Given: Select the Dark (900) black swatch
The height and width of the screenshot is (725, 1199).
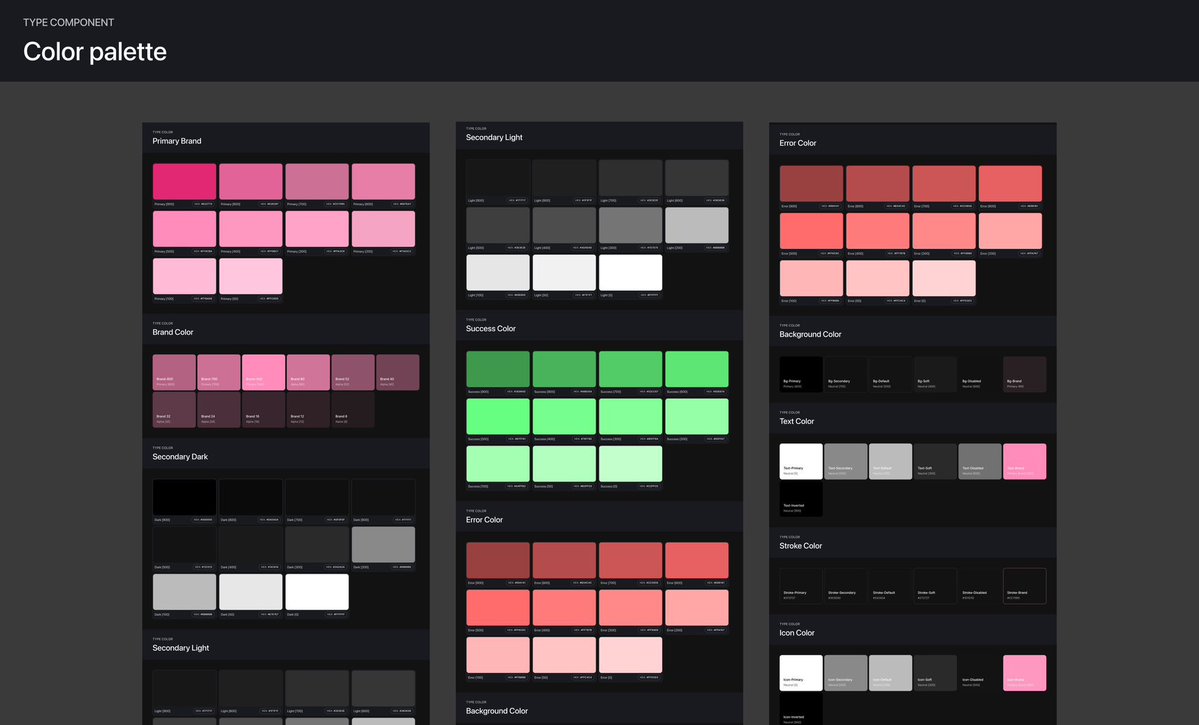Looking at the screenshot, I should click(184, 497).
